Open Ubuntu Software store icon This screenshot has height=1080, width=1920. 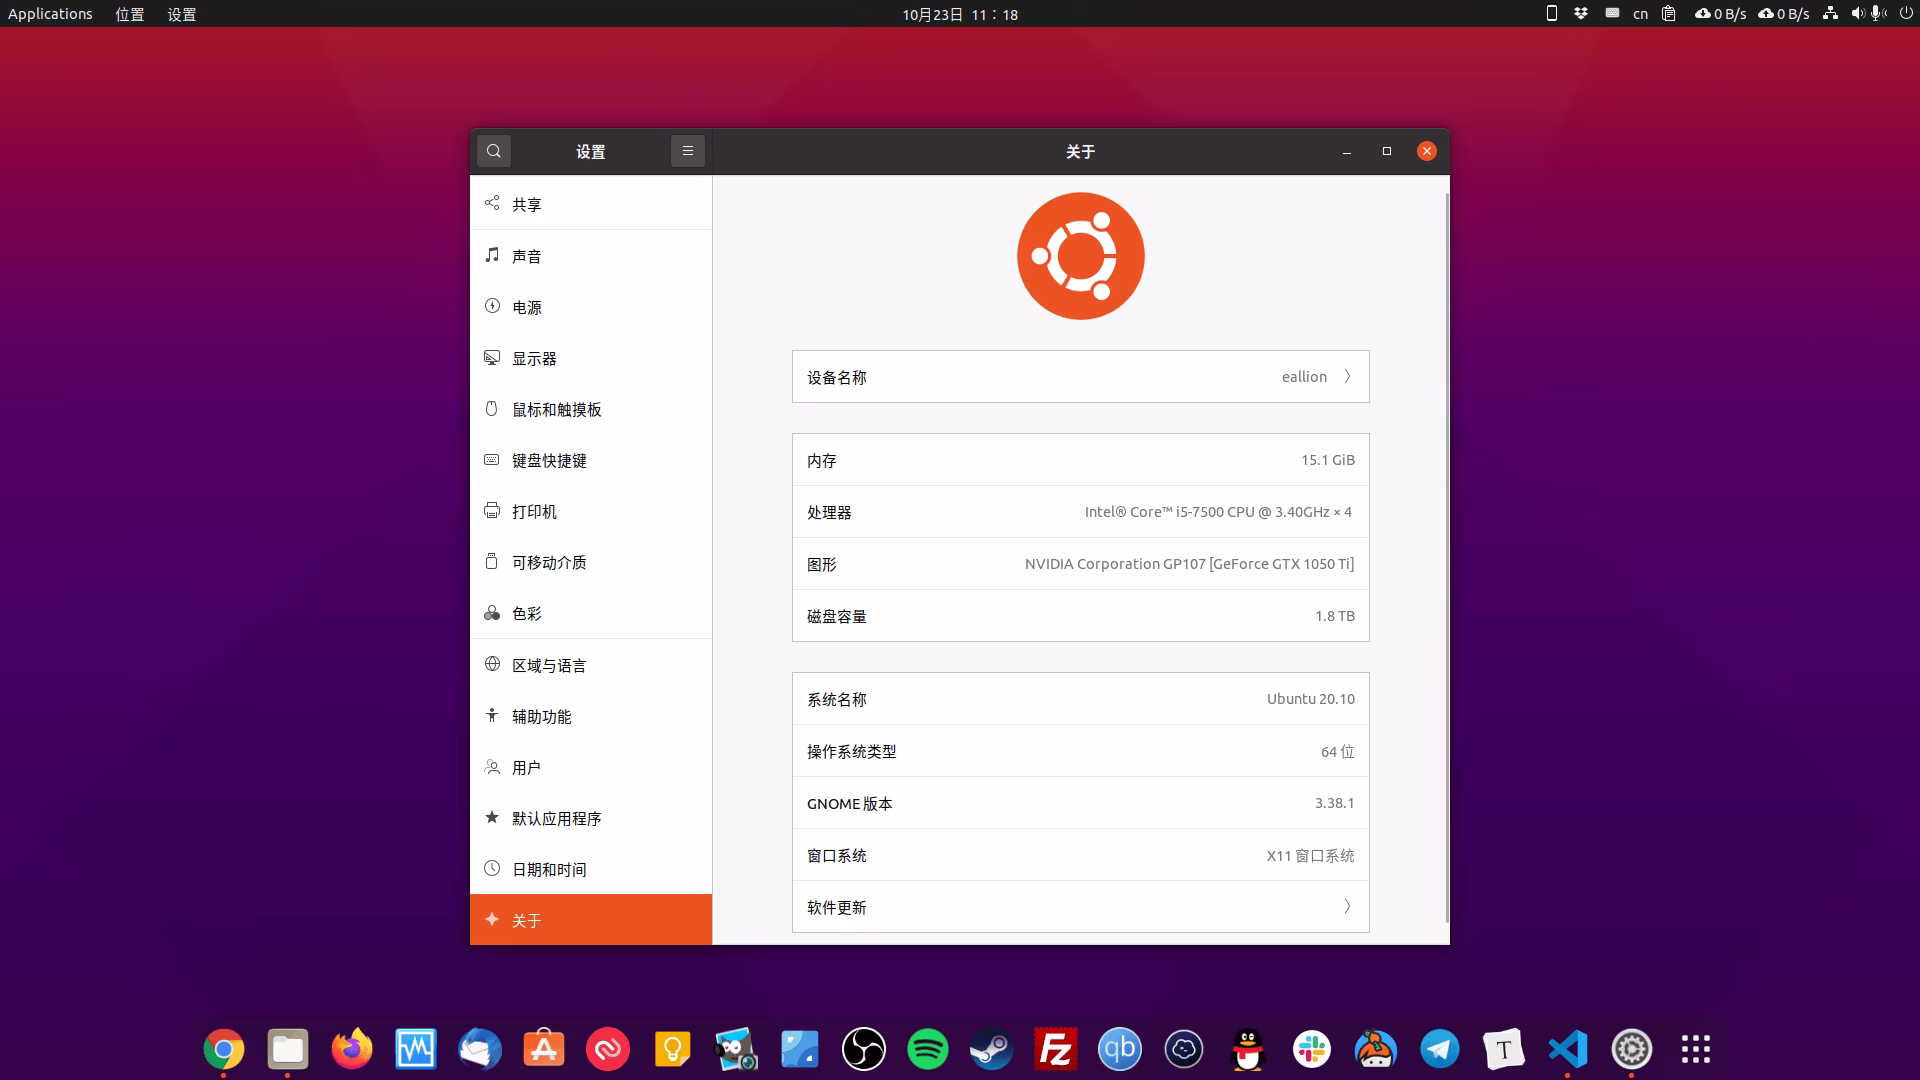click(544, 1050)
